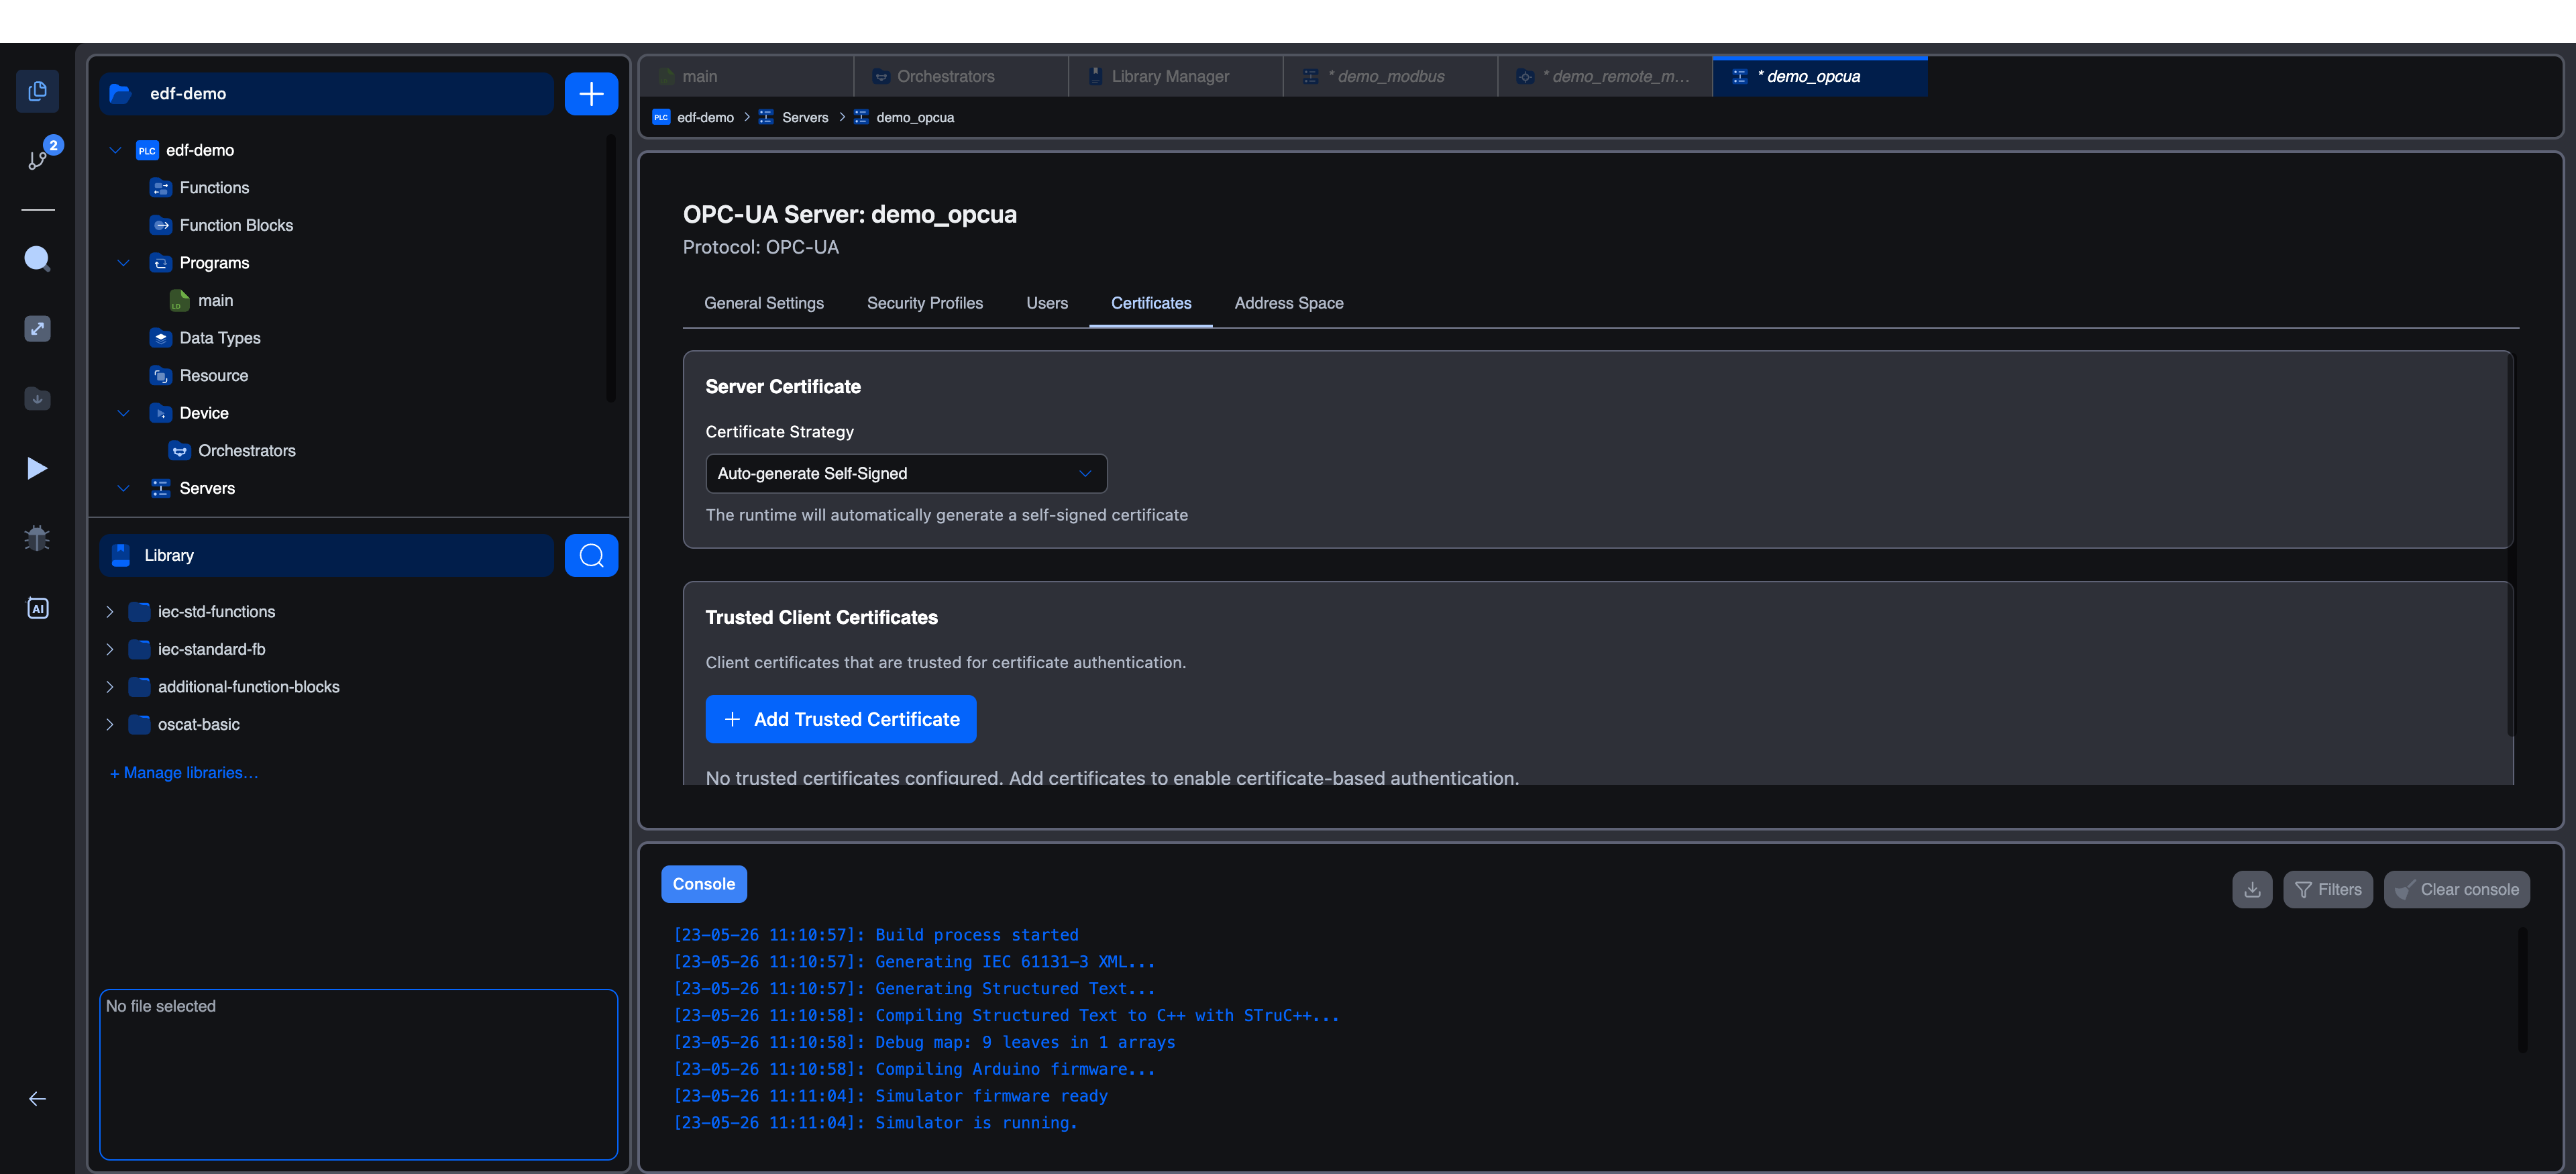Expand additional-function-blocks library
The width and height of the screenshot is (2576, 1174).
pyautogui.click(x=109, y=686)
